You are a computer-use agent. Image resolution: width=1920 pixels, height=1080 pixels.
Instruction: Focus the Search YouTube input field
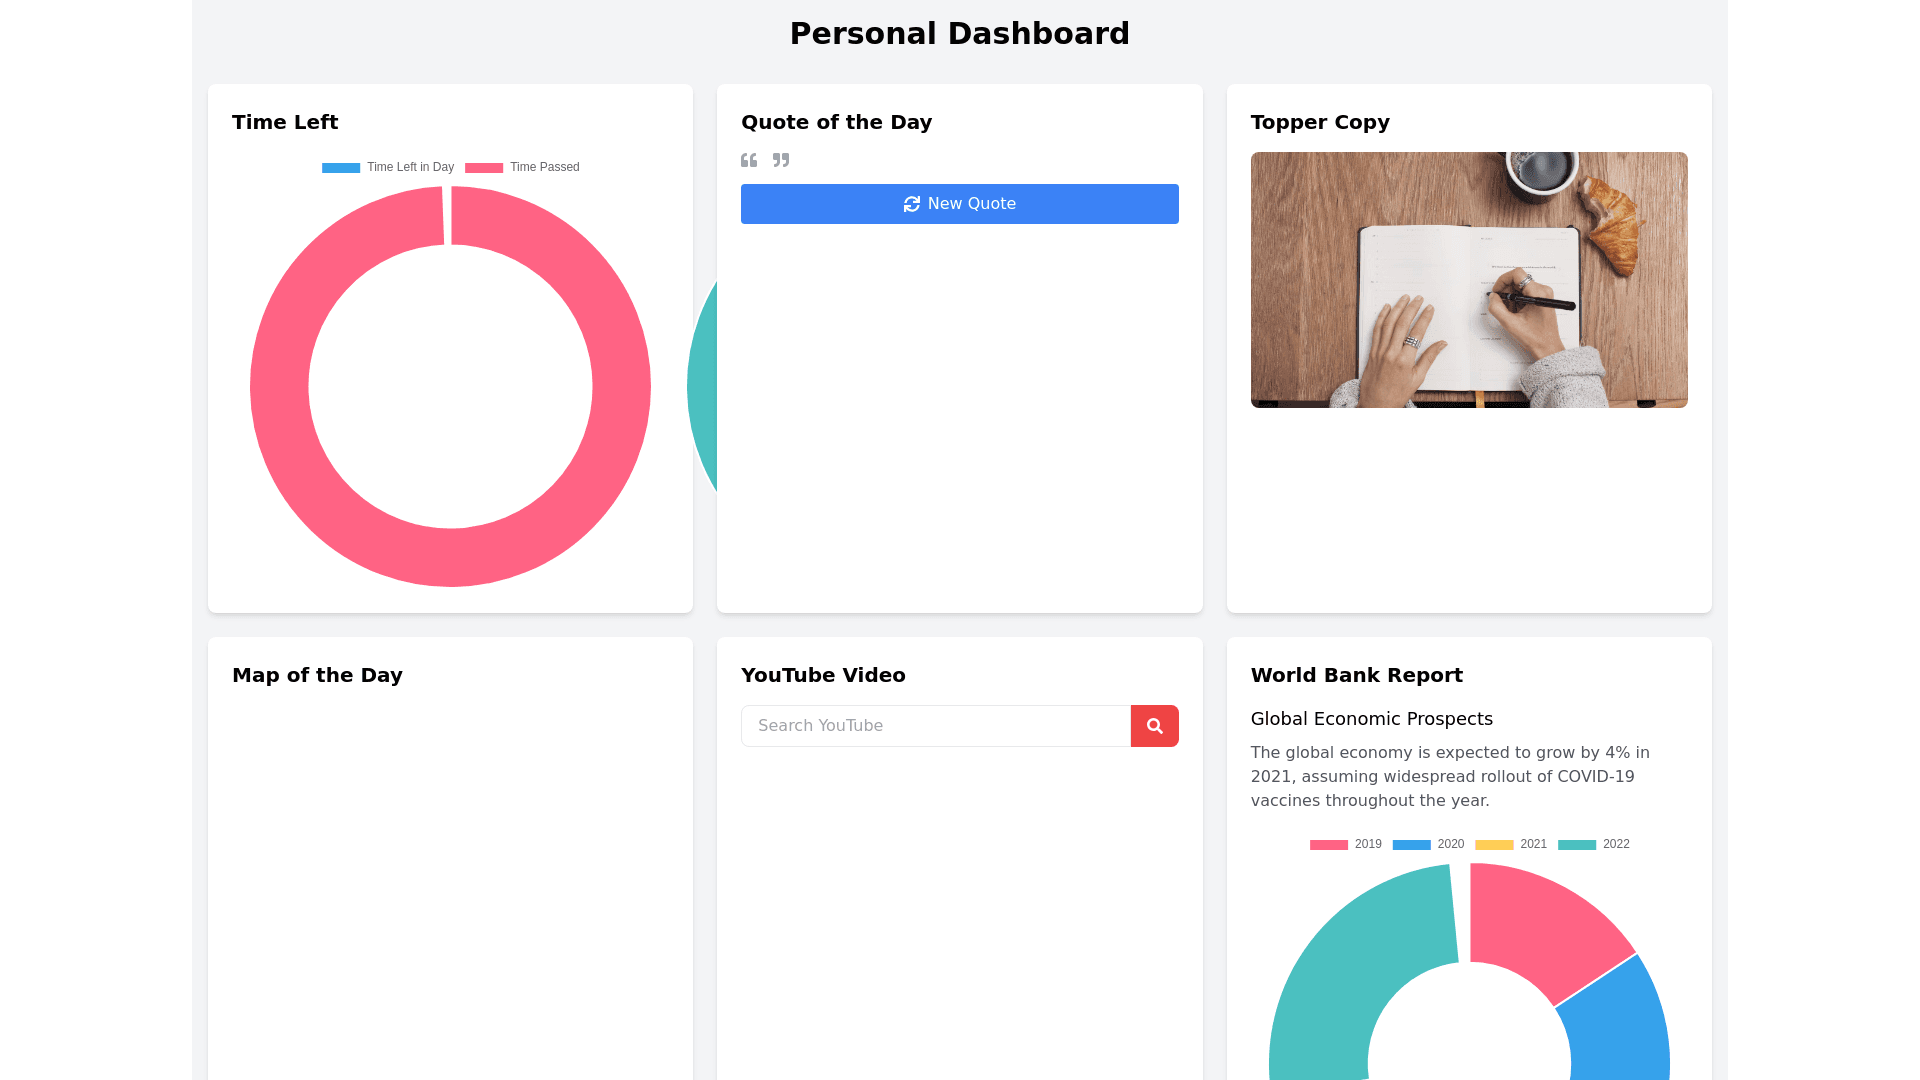935,726
